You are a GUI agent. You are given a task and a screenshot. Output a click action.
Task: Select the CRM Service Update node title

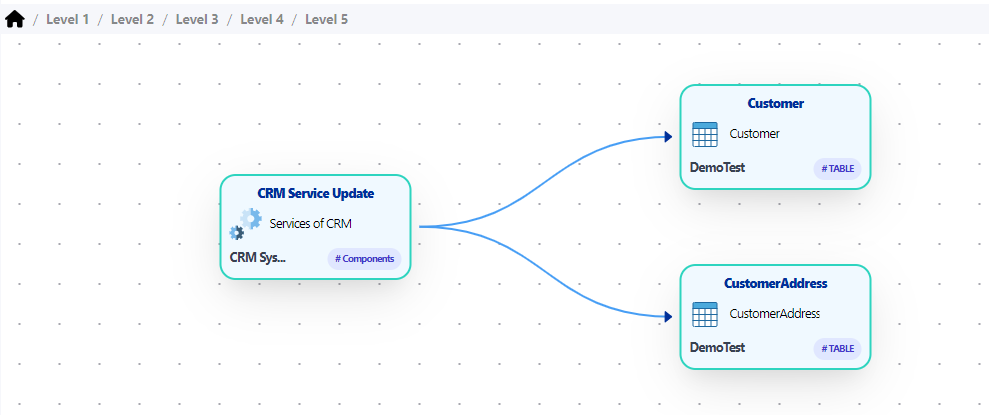315,193
